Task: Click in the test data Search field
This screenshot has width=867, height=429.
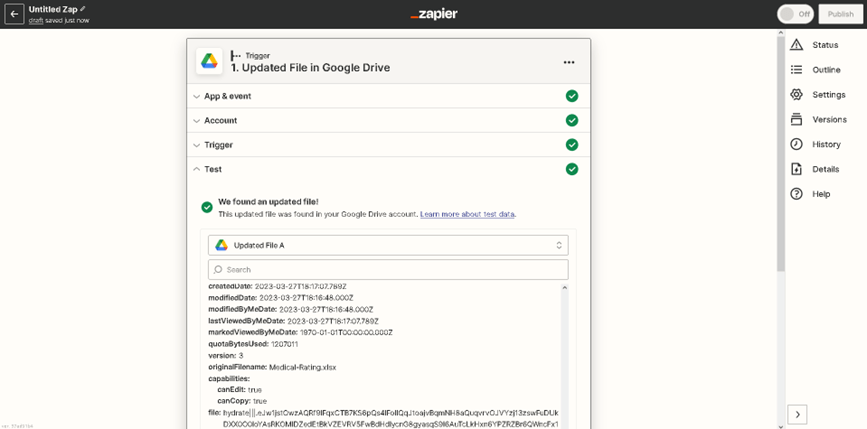Action: (x=388, y=270)
